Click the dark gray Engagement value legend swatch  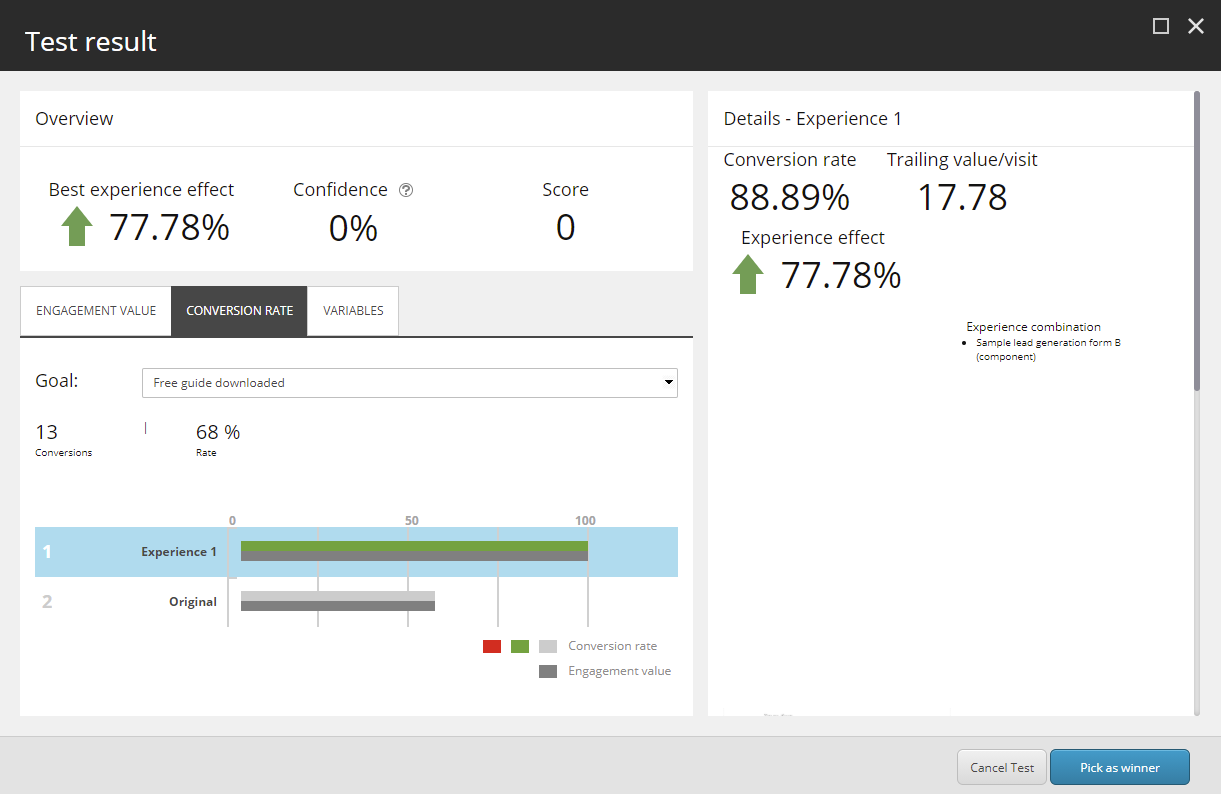(x=548, y=672)
